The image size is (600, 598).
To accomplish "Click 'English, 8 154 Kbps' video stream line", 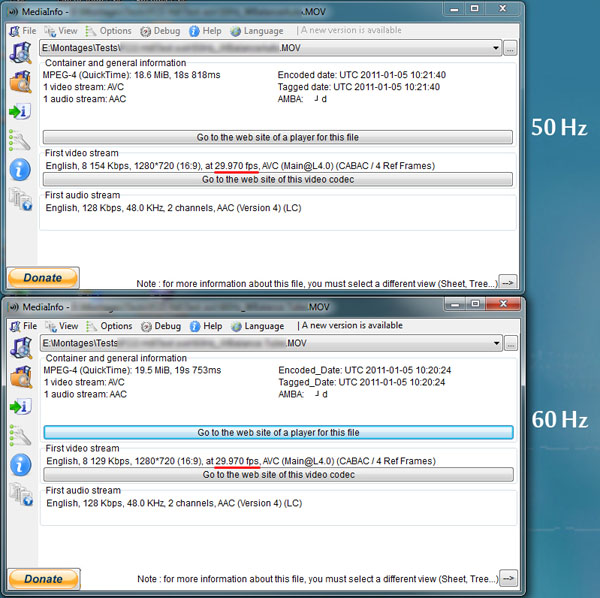I will (x=240, y=166).
